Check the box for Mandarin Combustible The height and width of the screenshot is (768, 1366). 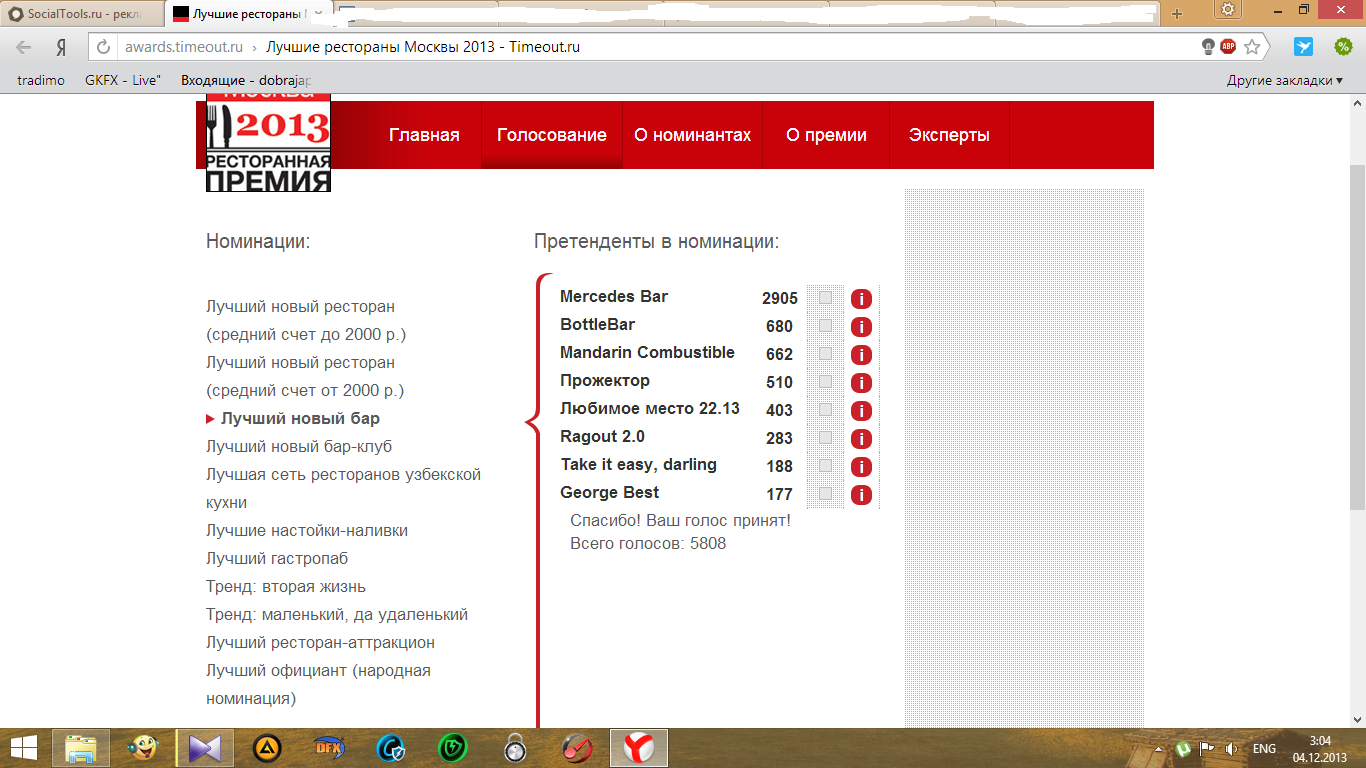tap(826, 354)
